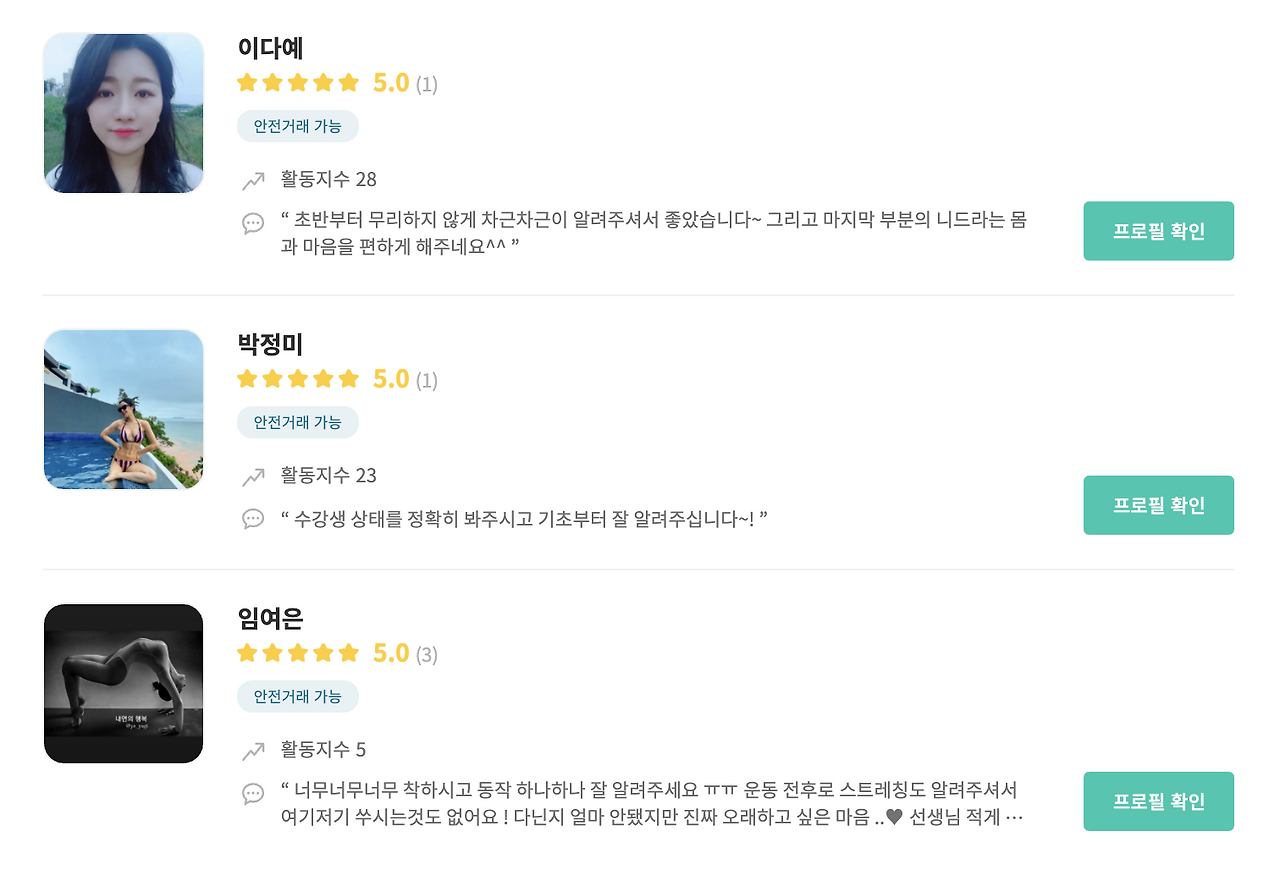Click the review speech bubble icon for 임여은
The width and height of the screenshot is (1280, 875).
click(x=253, y=794)
